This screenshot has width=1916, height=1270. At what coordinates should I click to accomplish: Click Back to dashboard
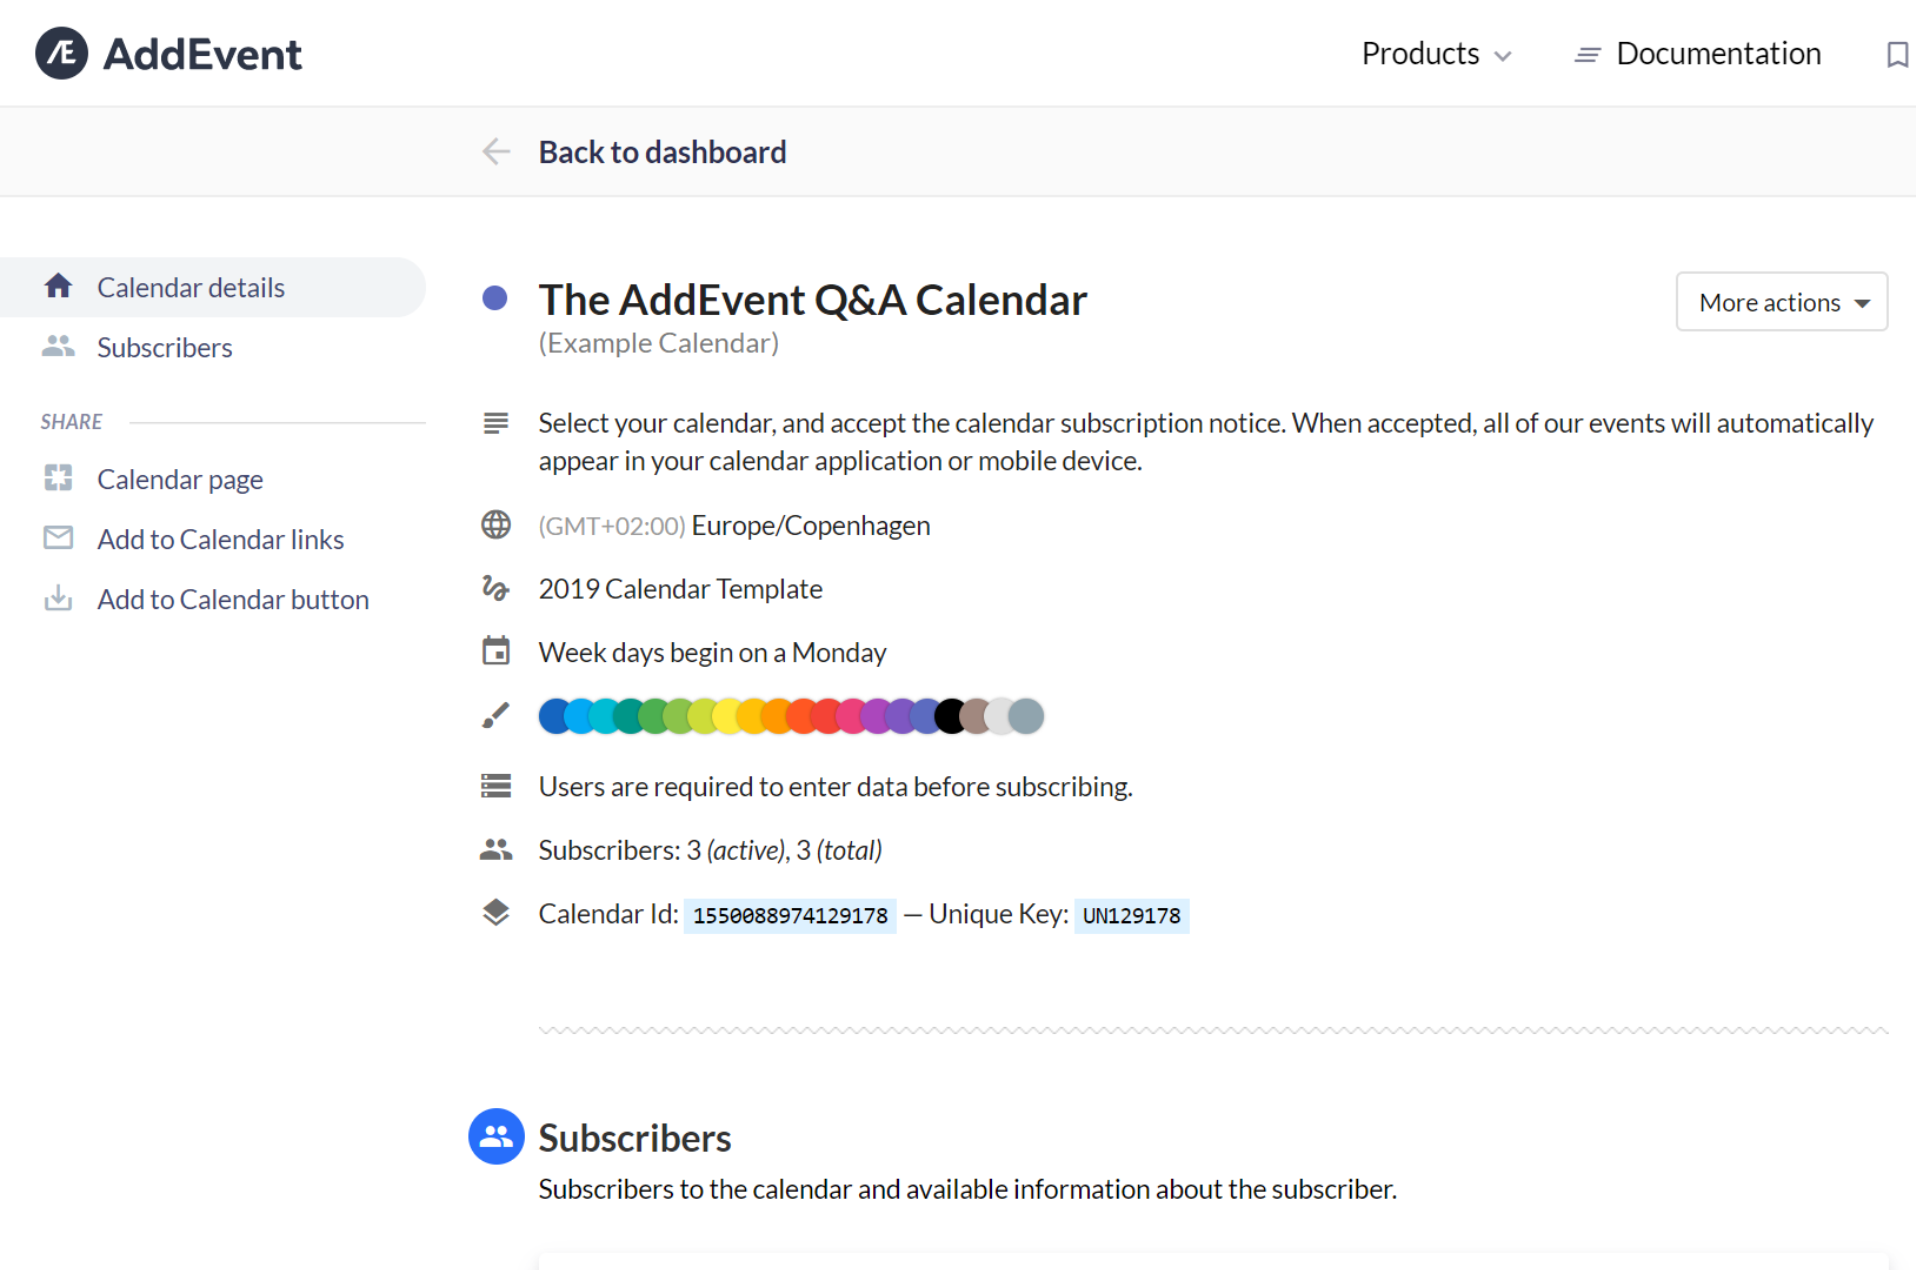pos(662,151)
